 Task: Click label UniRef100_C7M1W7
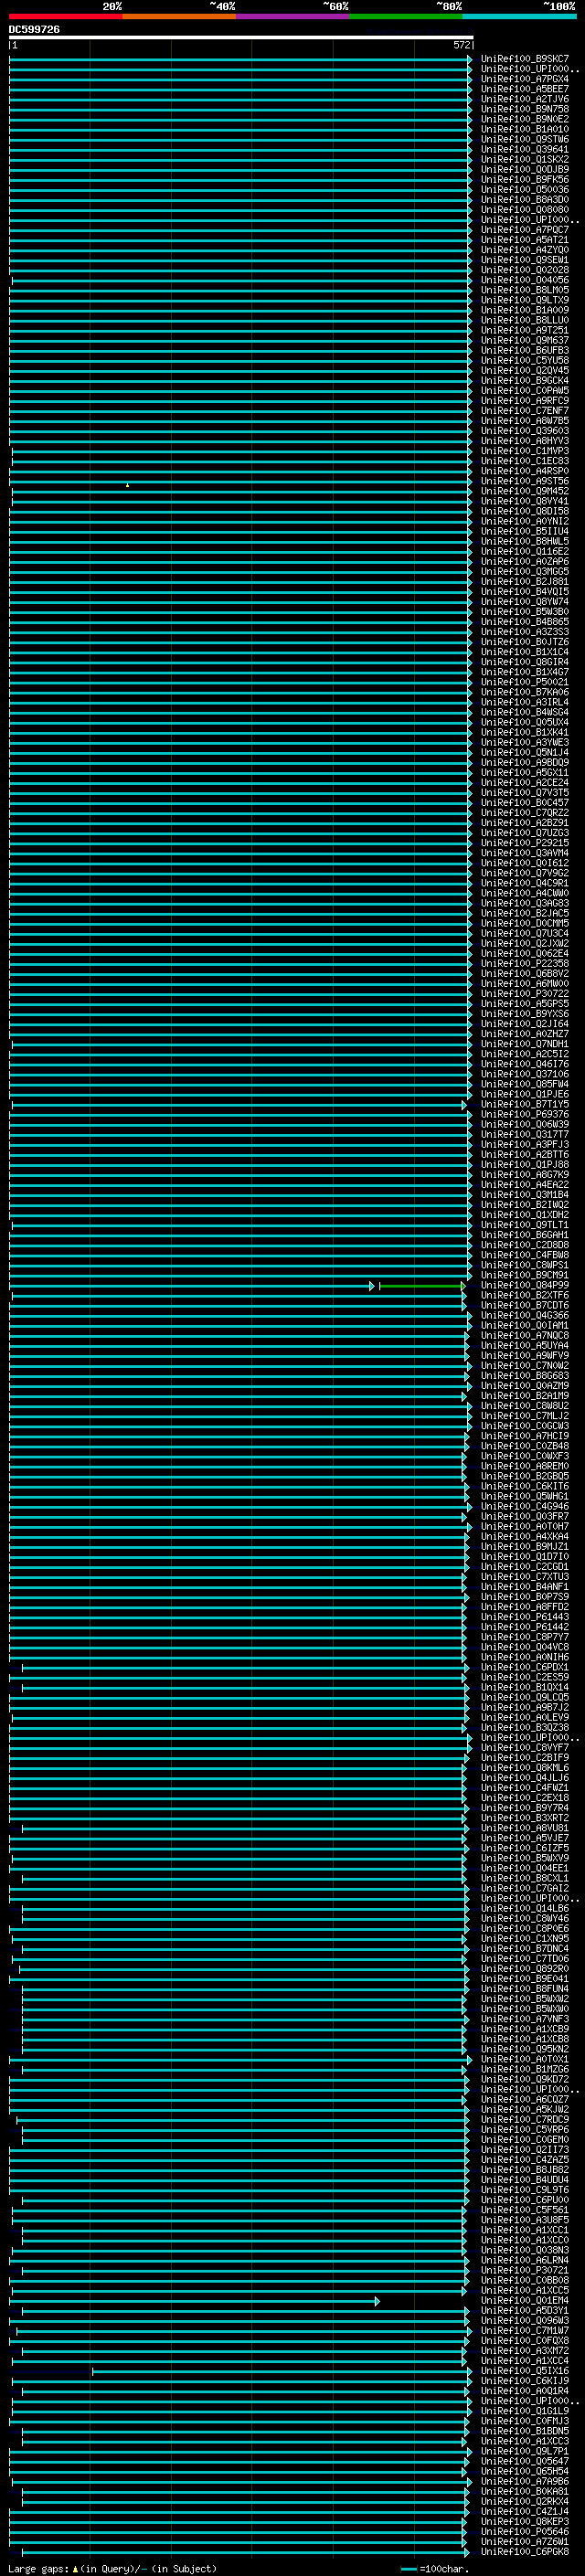(x=524, y=2330)
